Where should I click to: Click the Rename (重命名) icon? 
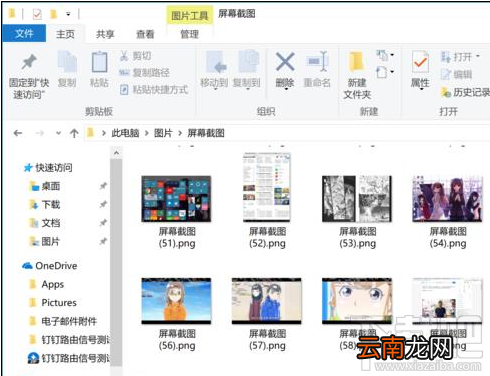pos(317,61)
